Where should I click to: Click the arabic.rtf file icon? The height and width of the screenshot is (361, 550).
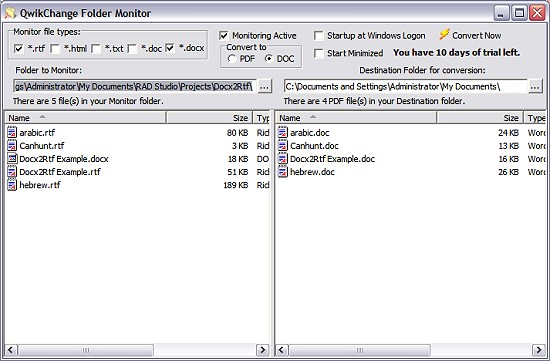12,133
